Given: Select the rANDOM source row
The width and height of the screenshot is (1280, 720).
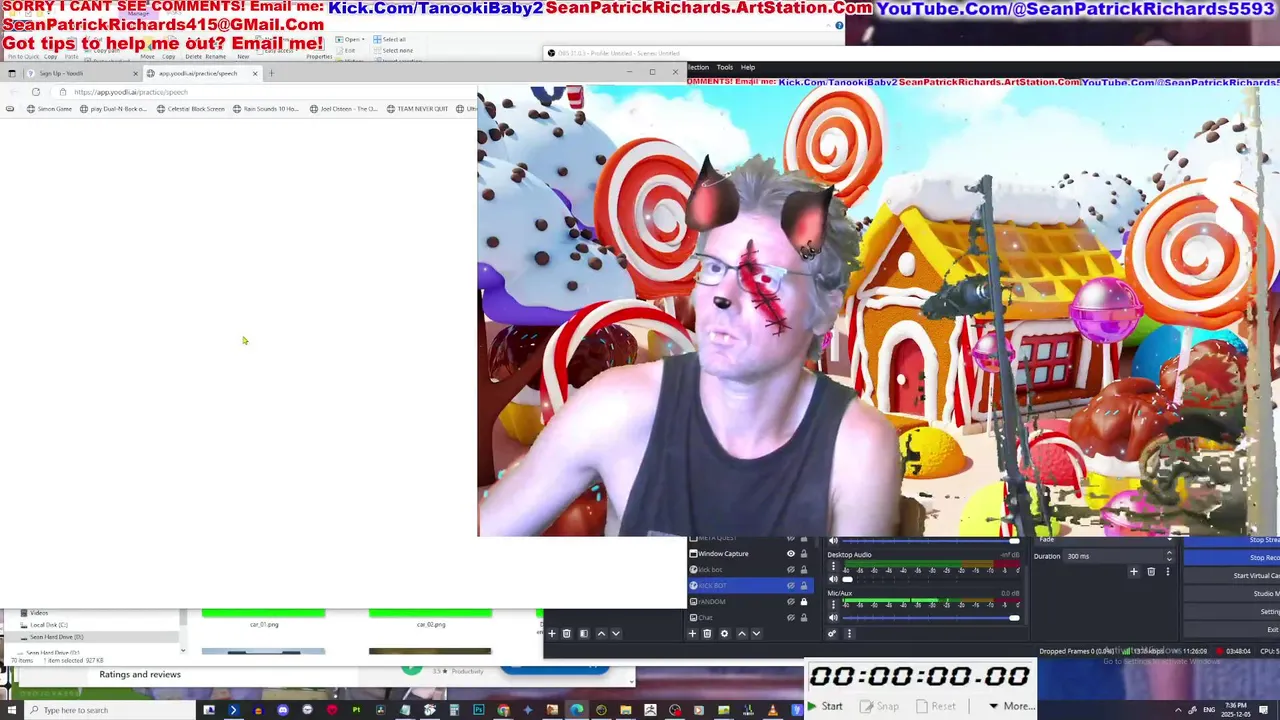Looking at the screenshot, I should coord(750,602).
